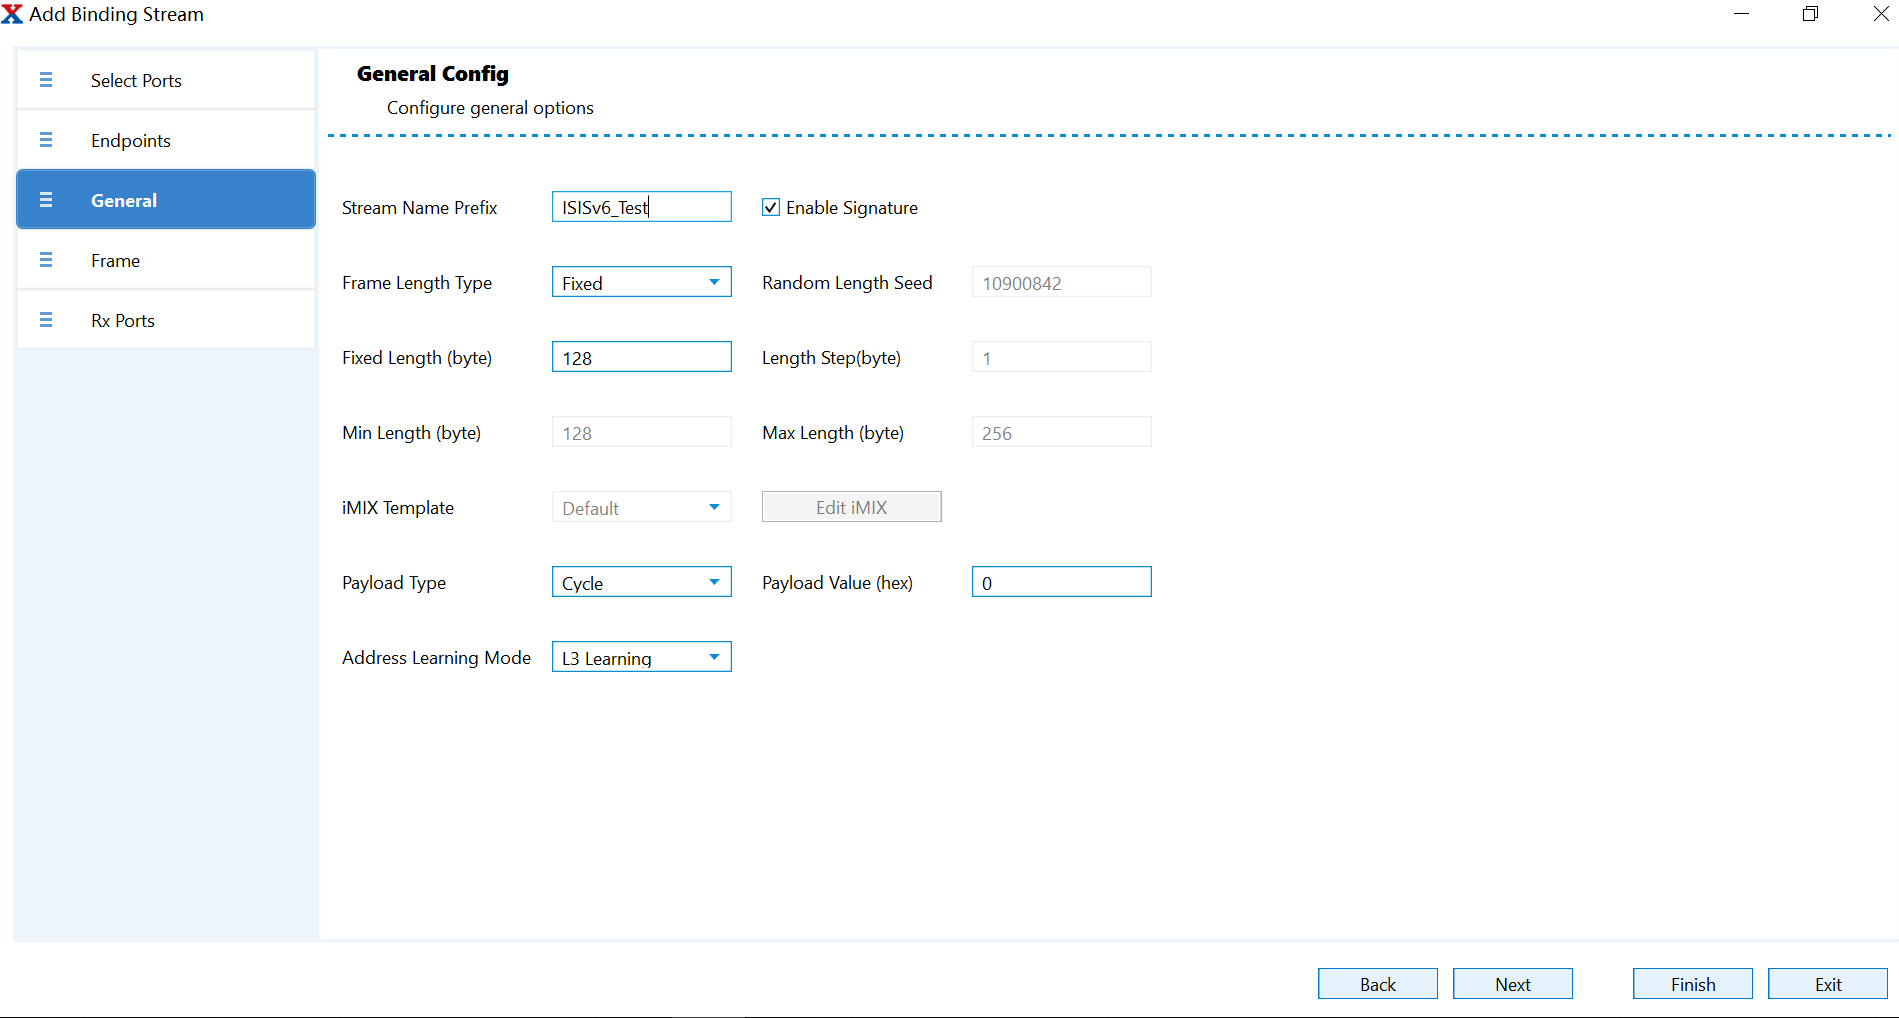Click the Payload Type label
The width and height of the screenshot is (1899, 1018).
click(394, 583)
